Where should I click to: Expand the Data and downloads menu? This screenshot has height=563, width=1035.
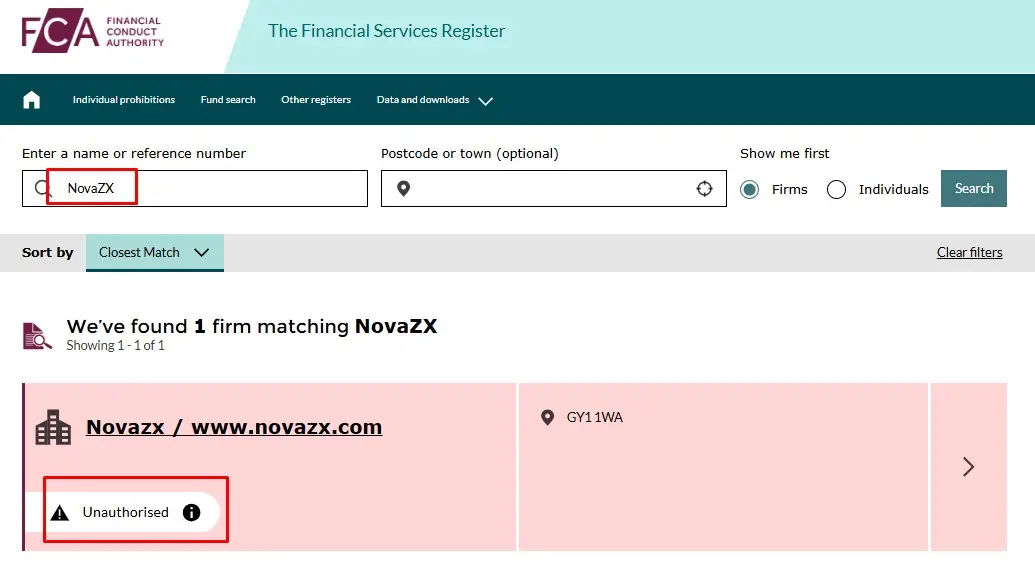click(435, 100)
